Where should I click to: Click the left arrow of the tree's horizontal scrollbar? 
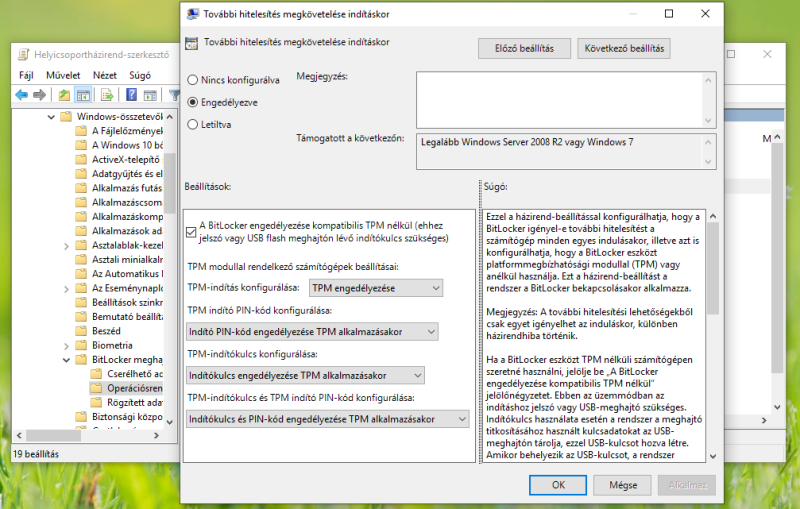tap(19, 436)
